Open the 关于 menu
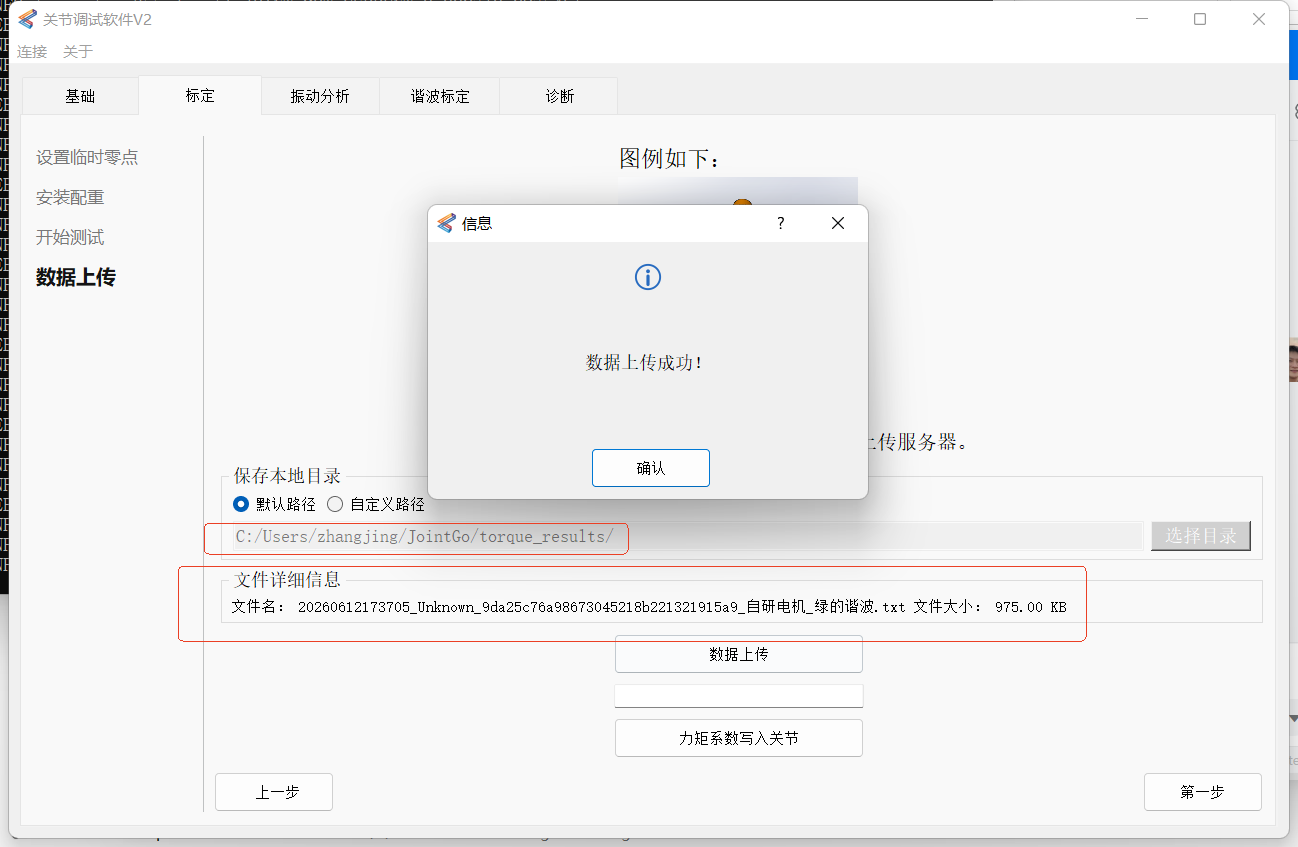The width and height of the screenshot is (1298, 847). (x=78, y=51)
